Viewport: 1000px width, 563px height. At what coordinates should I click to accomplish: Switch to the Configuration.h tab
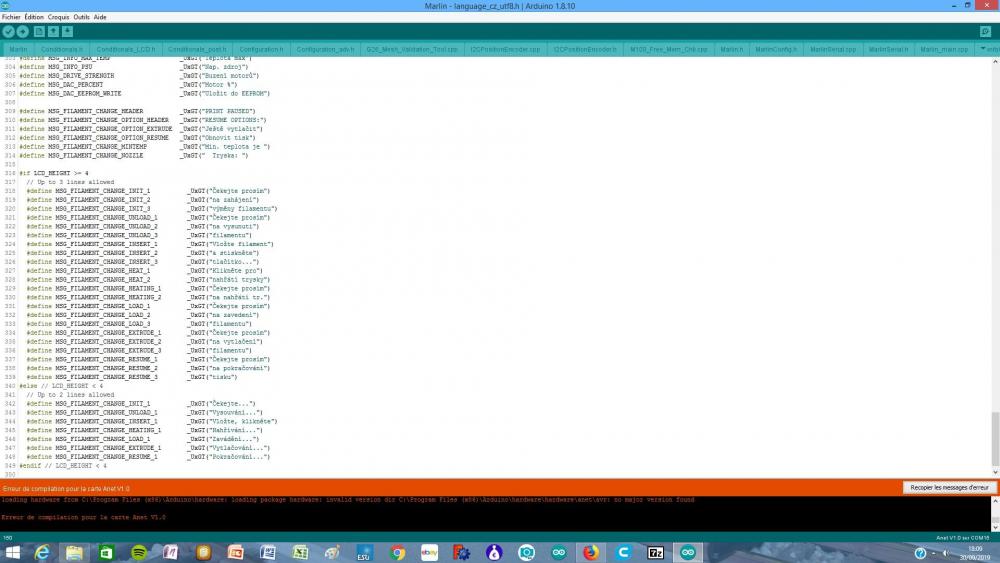pyautogui.click(x=261, y=49)
